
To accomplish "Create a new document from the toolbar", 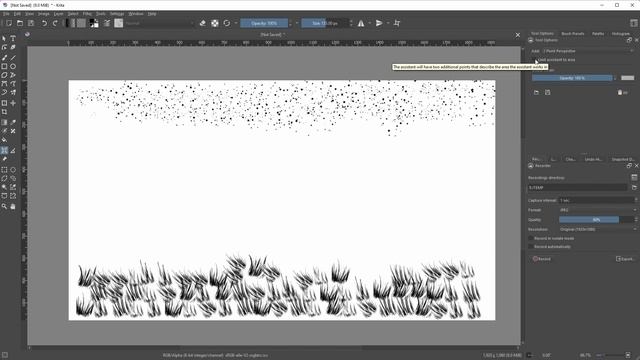I will click(x=9, y=23).
